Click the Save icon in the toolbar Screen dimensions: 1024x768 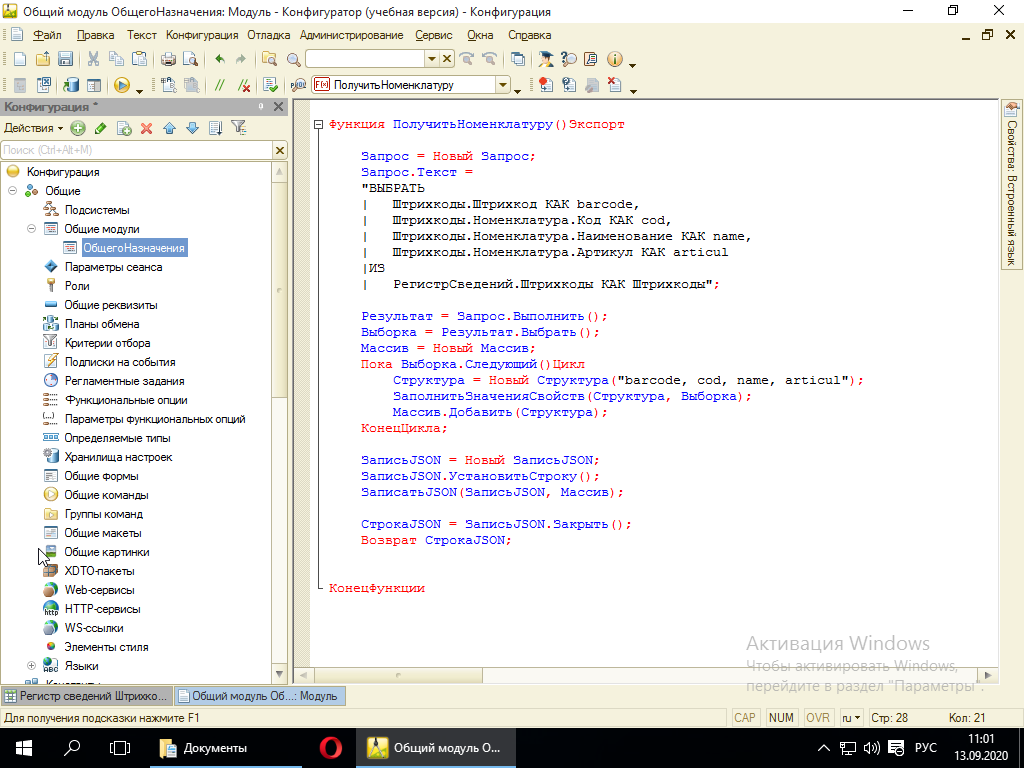tap(66, 59)
